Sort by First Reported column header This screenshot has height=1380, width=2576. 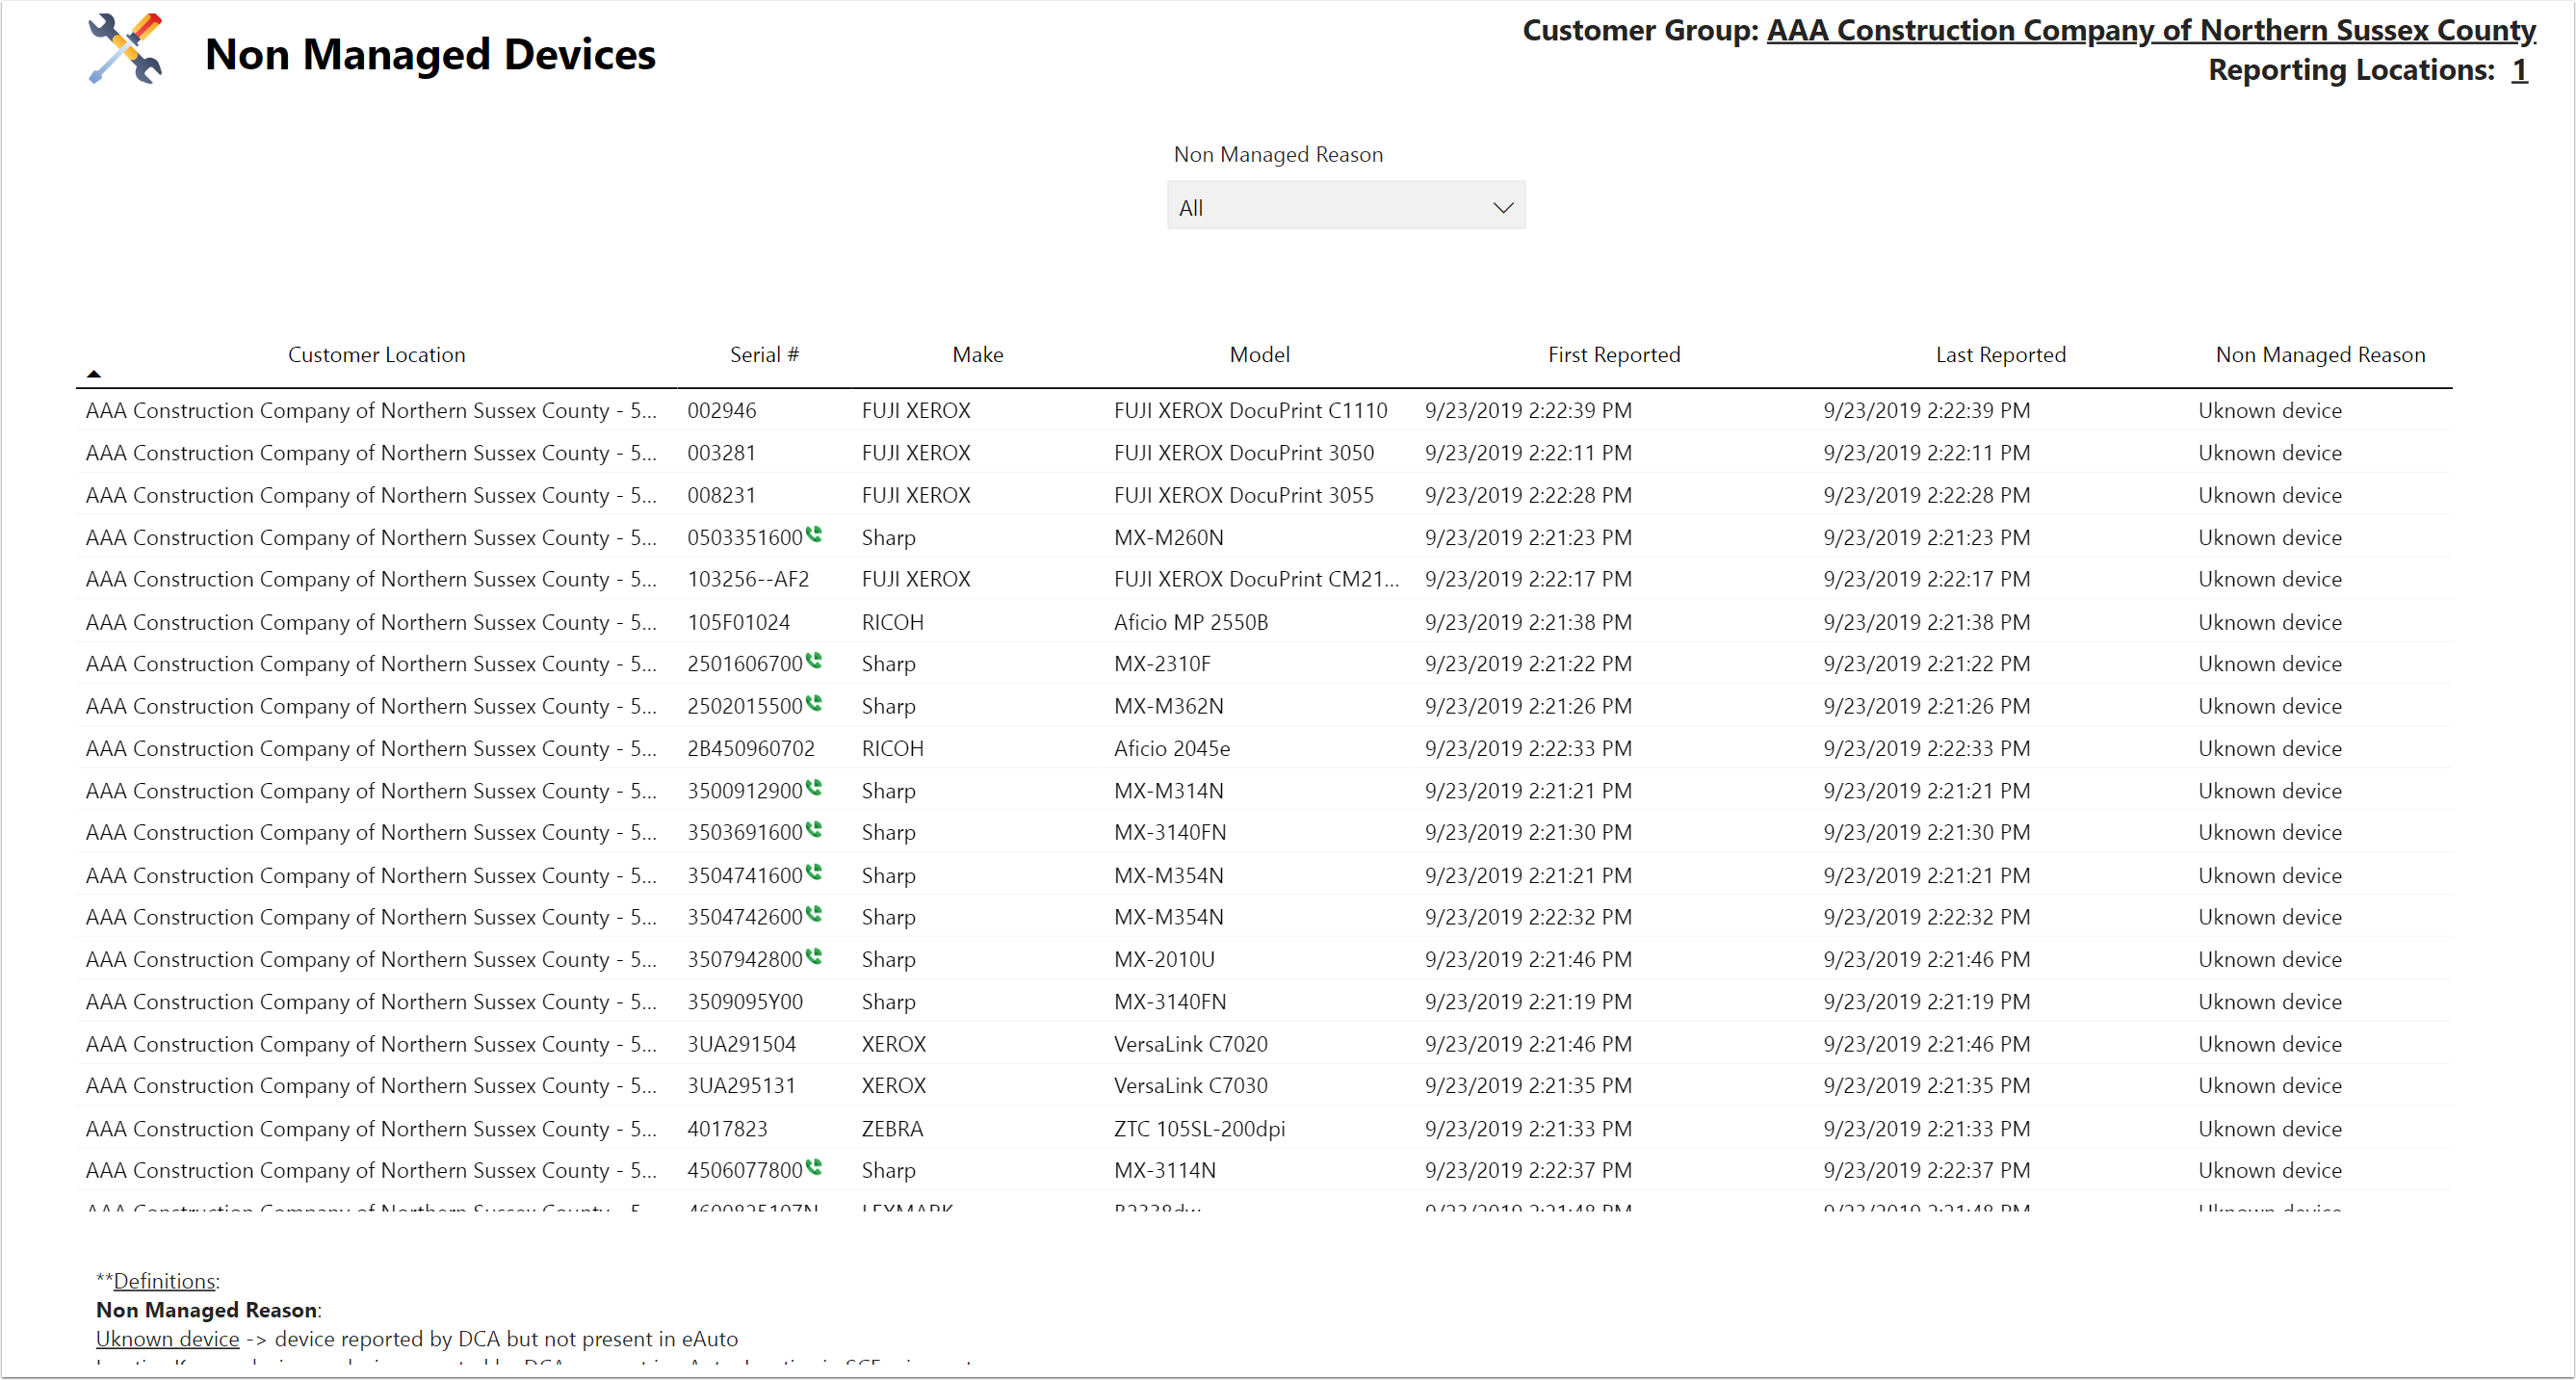coord(1614,355)
